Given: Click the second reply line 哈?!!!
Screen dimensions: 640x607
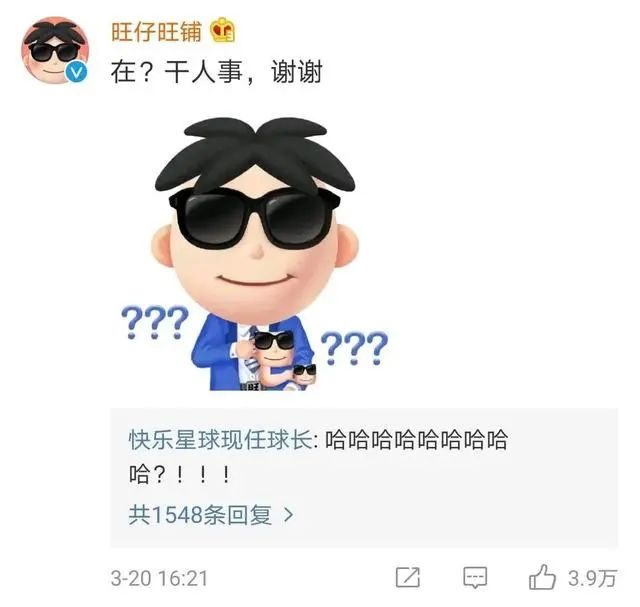Looking at the screenshot, I should [180, 475].
